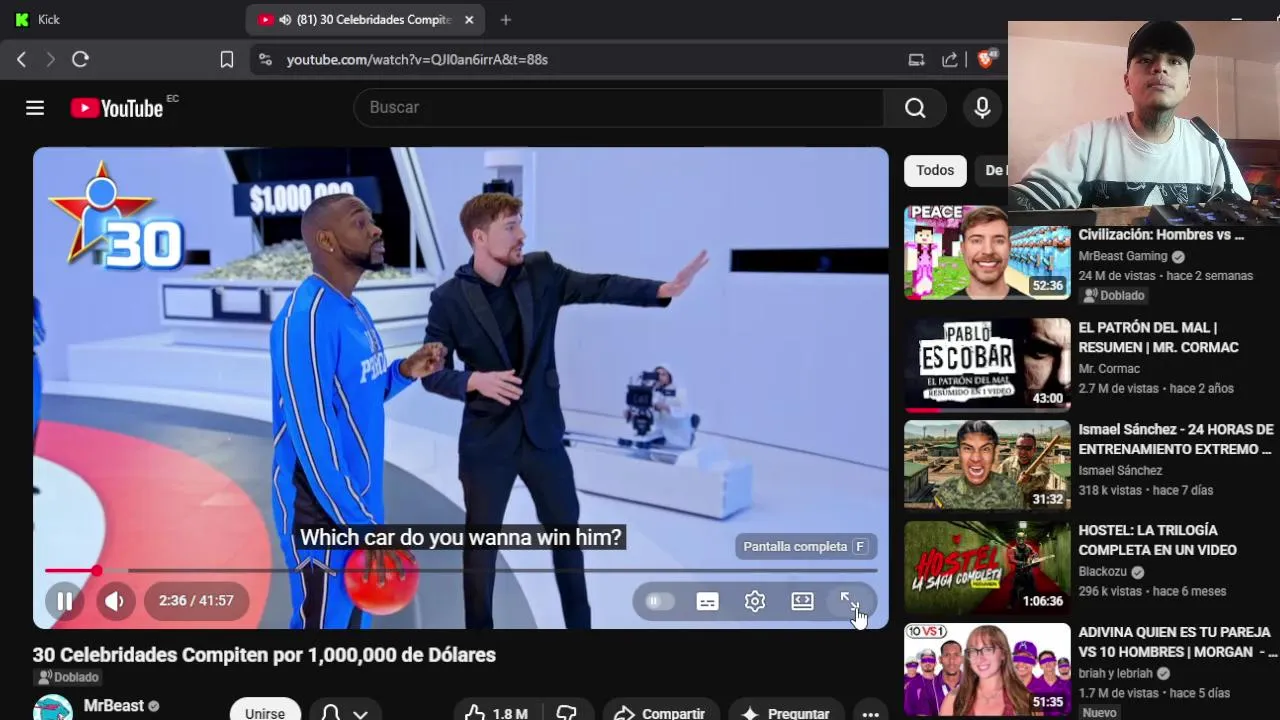
Task: Open the Civilización: Hombres vs thumbnail
Action: [987, 253]
